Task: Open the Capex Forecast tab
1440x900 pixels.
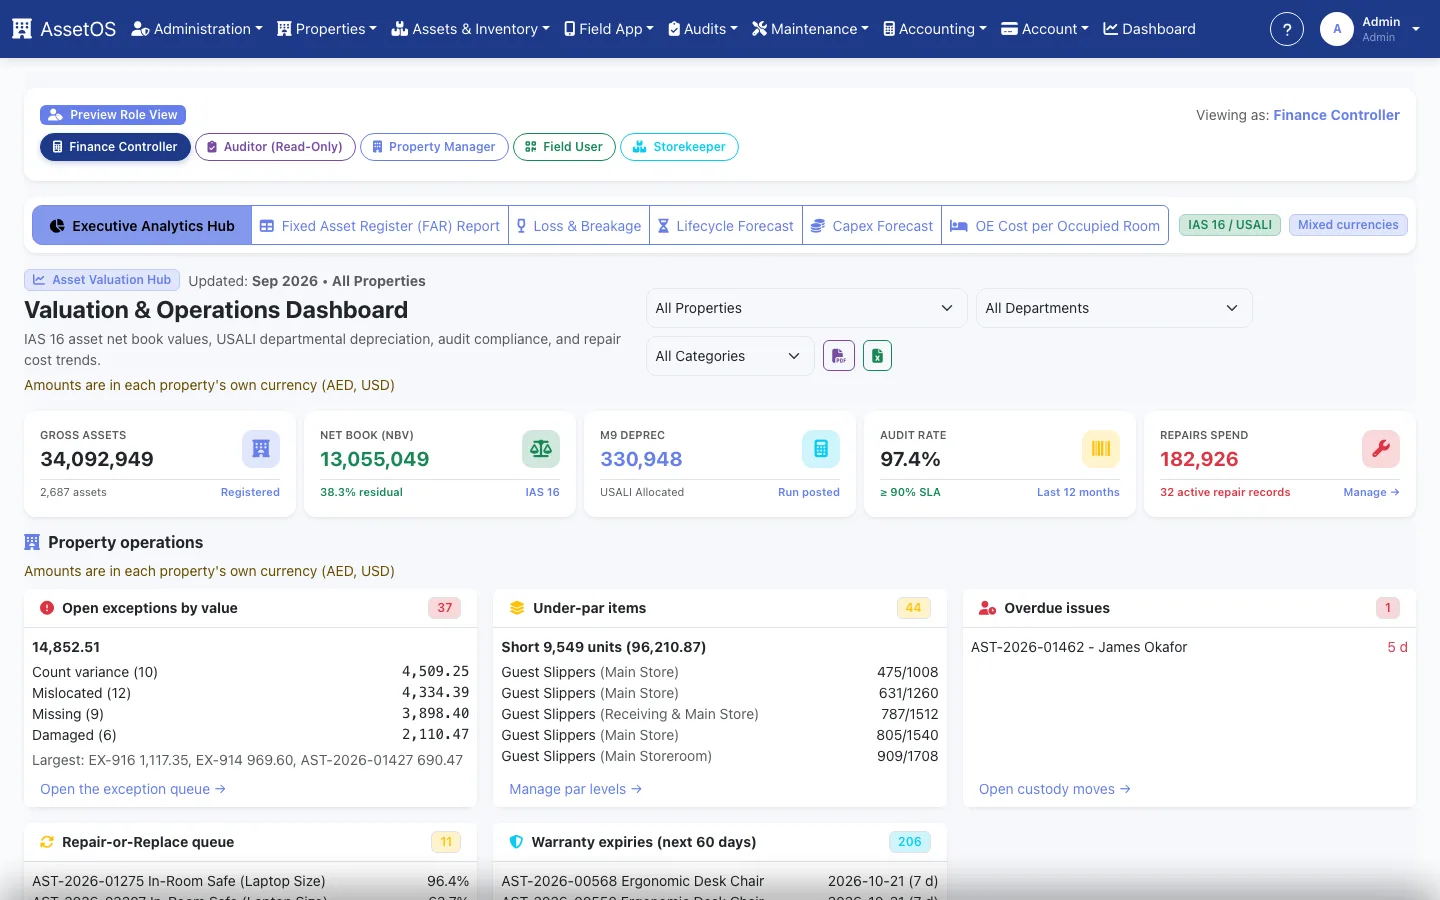Action: (871, 226)
